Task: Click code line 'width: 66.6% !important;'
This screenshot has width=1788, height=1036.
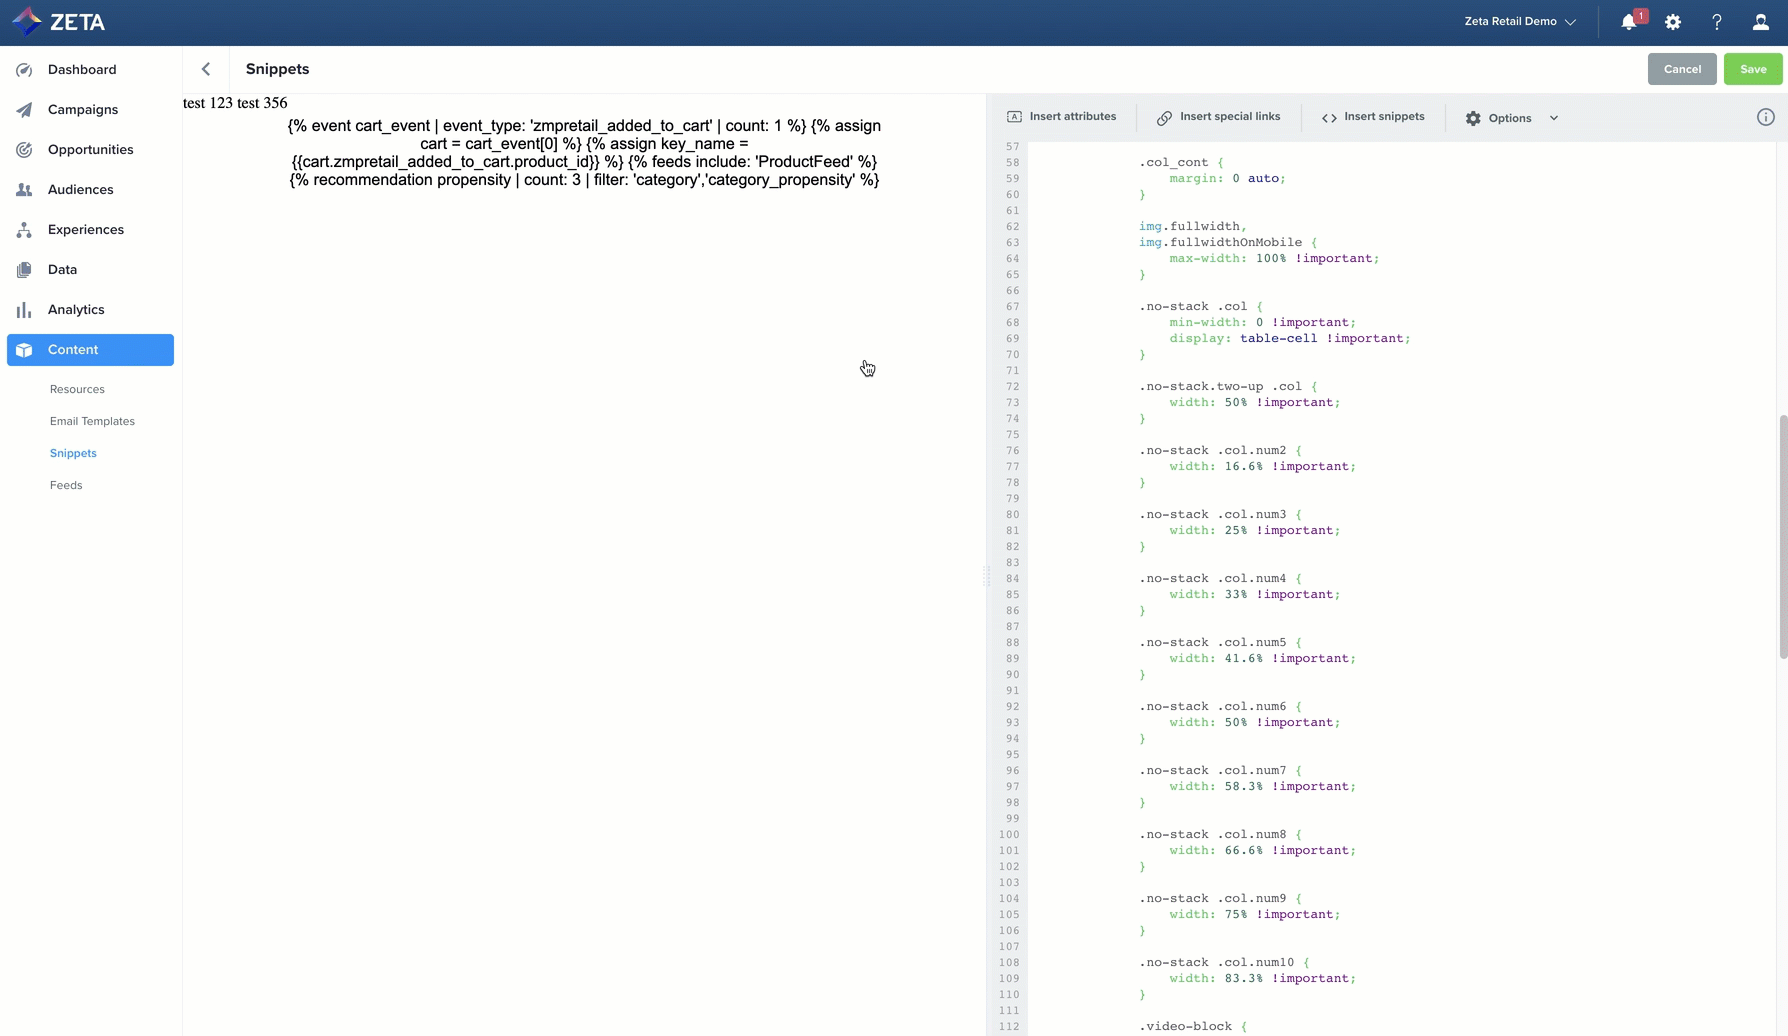Action: point(1262,850)
